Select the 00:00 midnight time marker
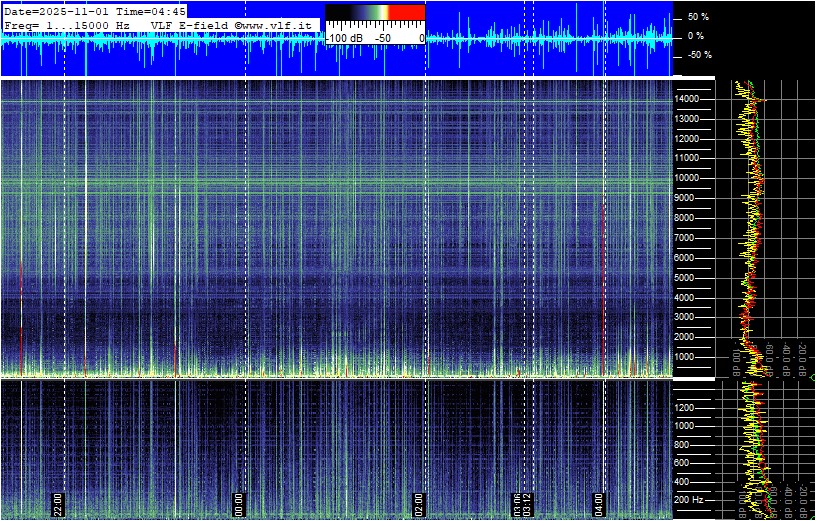 [239, 503]
